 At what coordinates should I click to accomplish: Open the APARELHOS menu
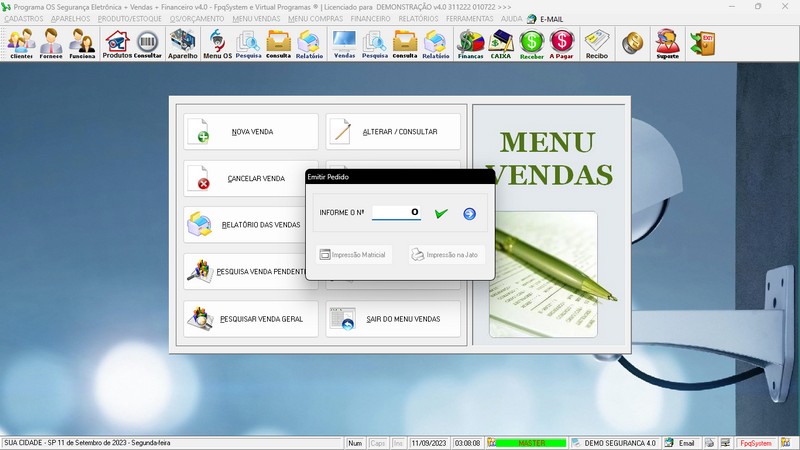(70, 19)
